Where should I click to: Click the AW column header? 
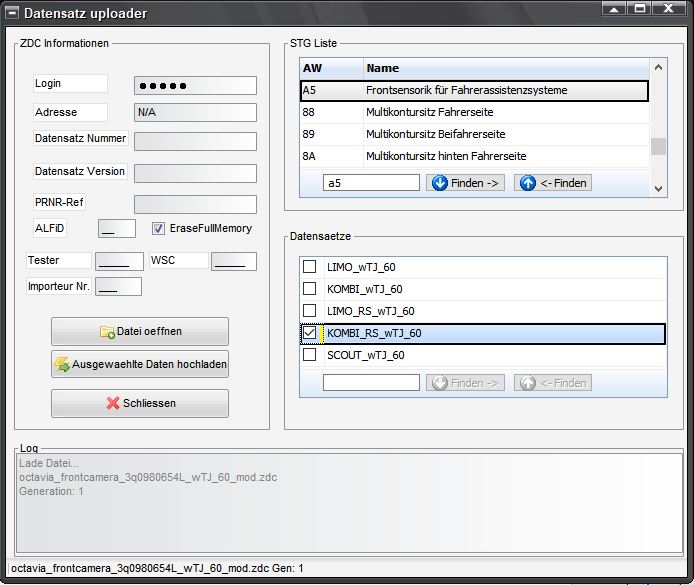coord(330,68)
